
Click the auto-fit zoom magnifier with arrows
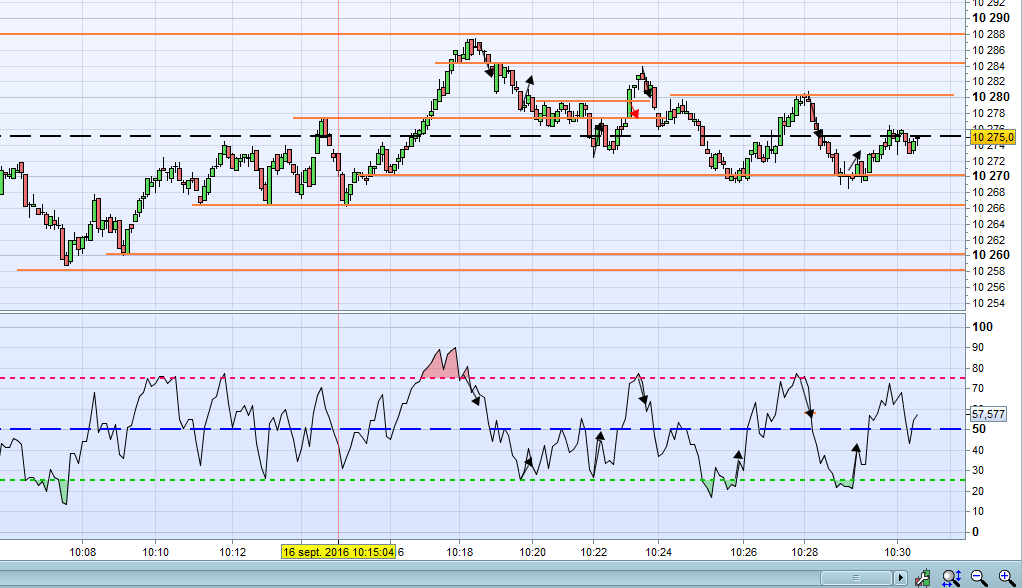point(951,577)
